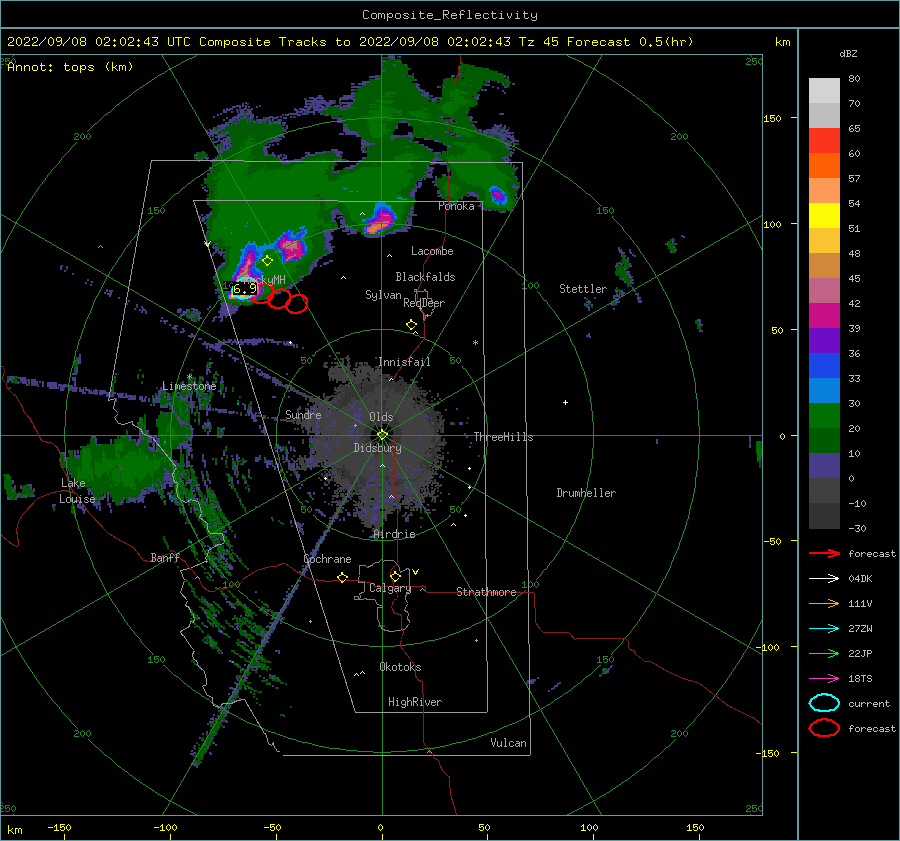Click the light gray swatch between 80 and 70
Viewport: 900px width, 841px height.
pos(824,91)
